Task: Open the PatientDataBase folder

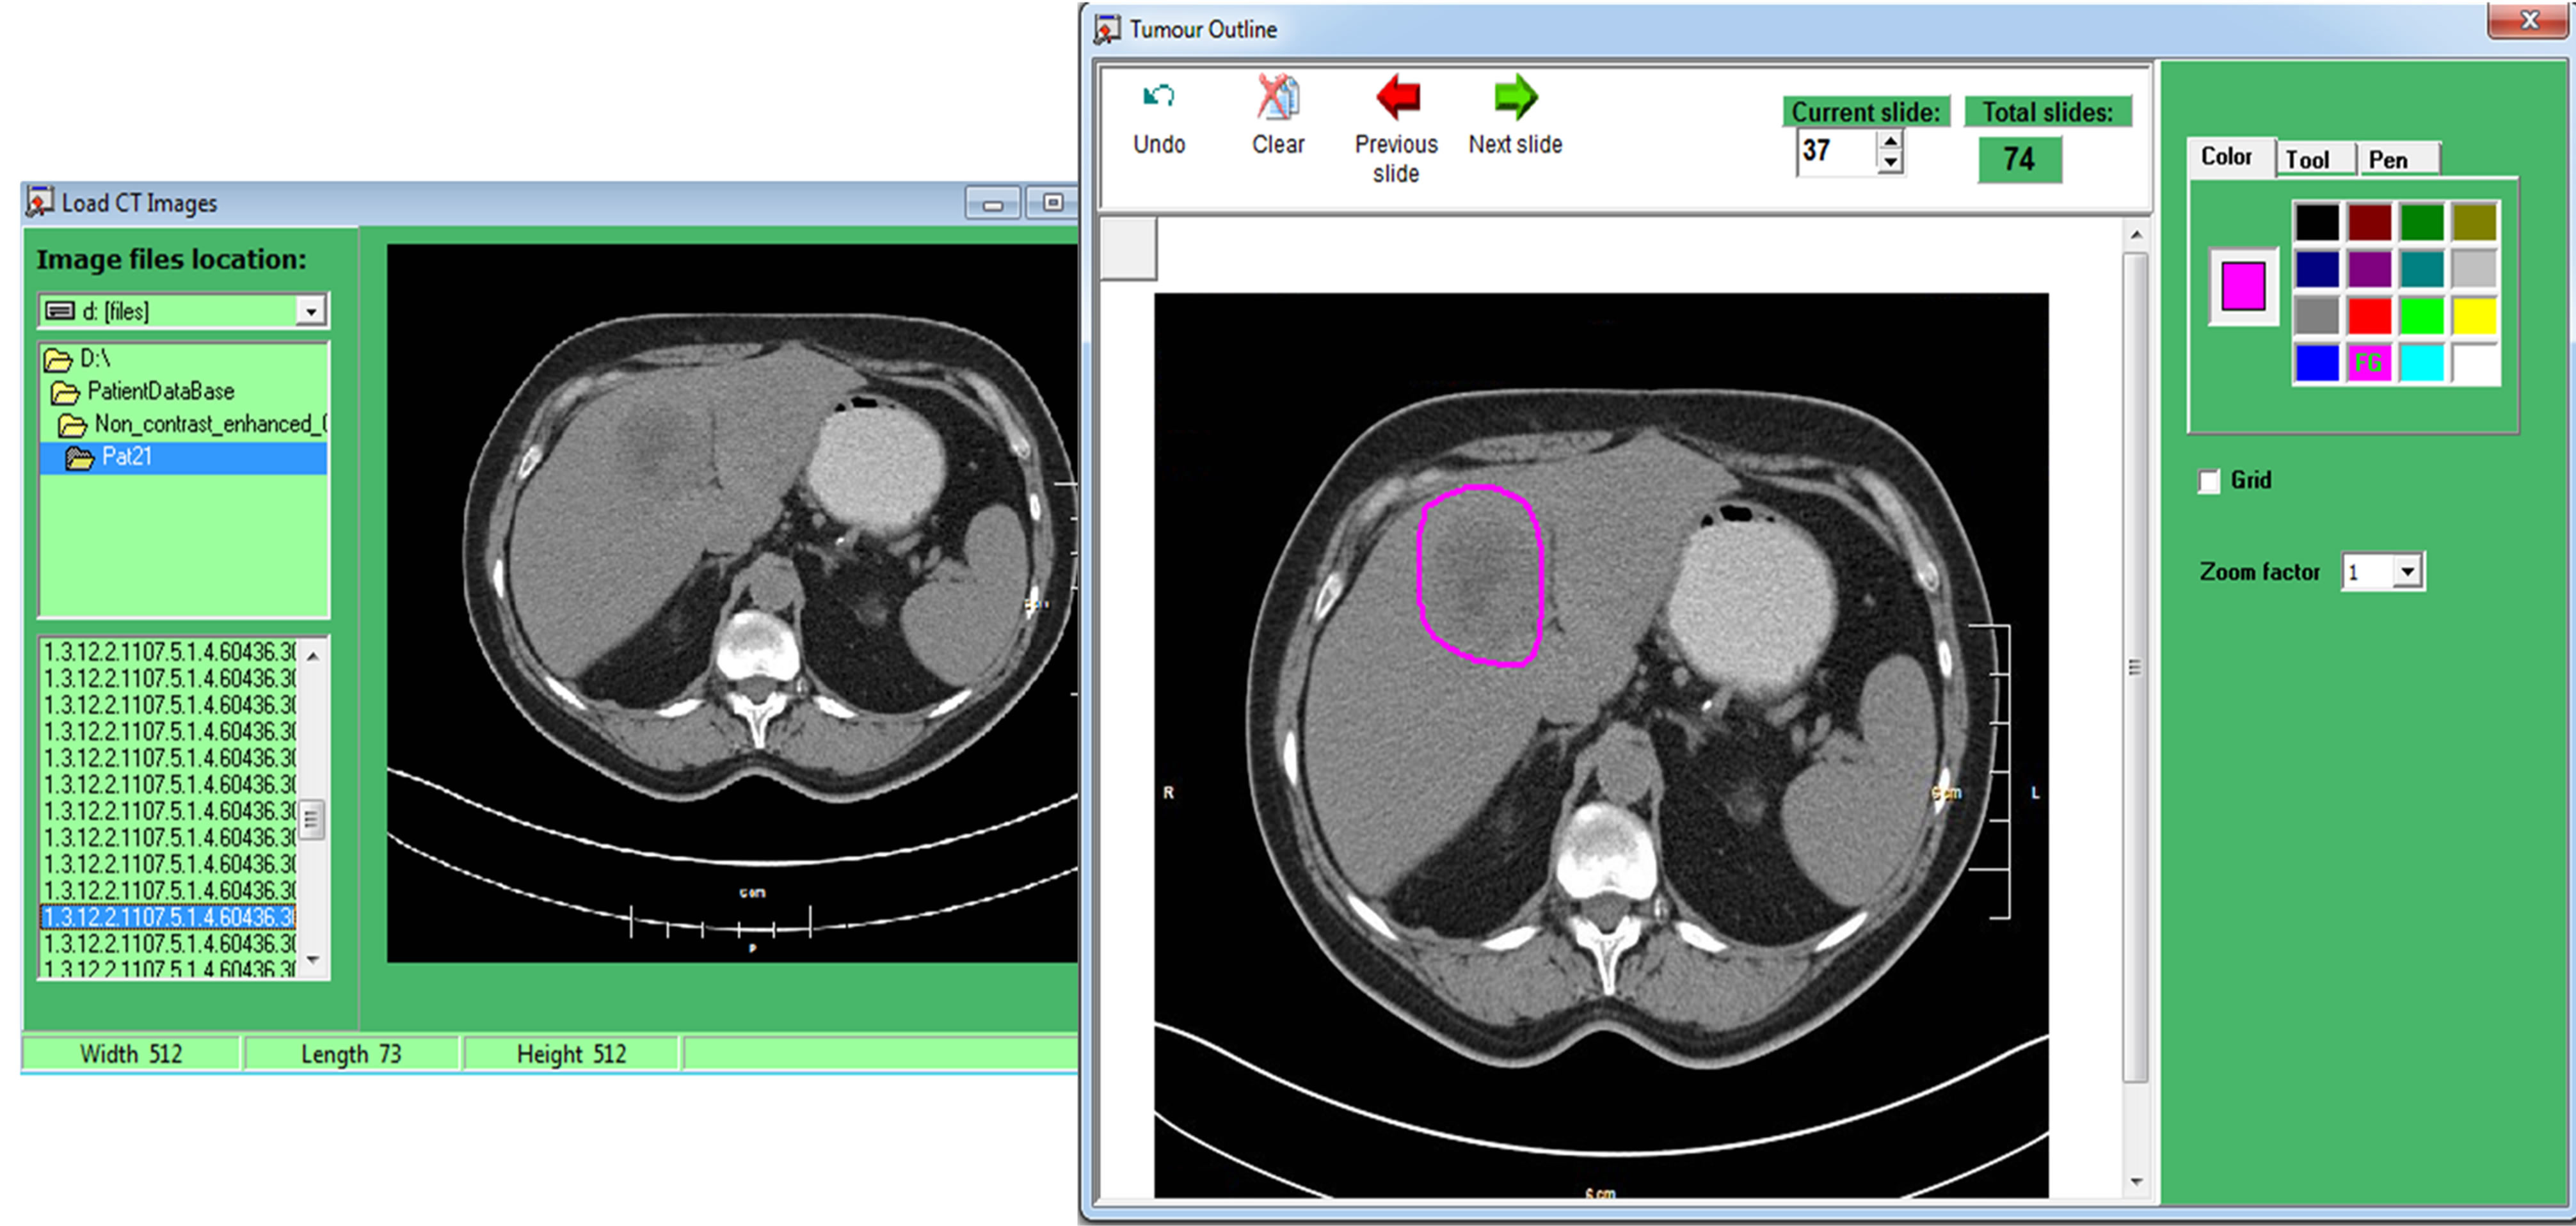Action: point(159,391)
